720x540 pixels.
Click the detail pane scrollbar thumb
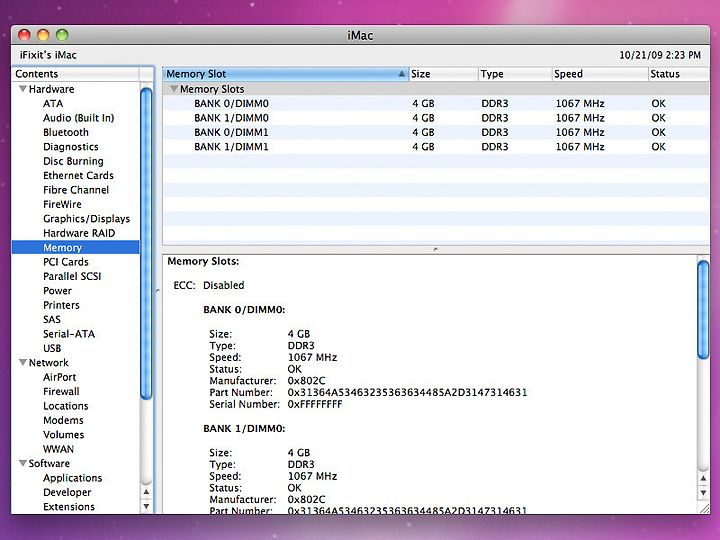(x=703, y=309)
